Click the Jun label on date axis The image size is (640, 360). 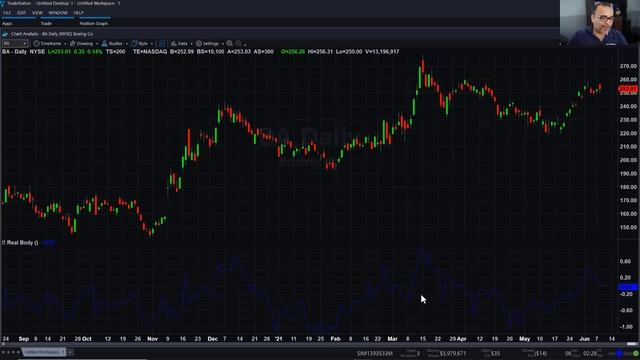coord(584,339)
